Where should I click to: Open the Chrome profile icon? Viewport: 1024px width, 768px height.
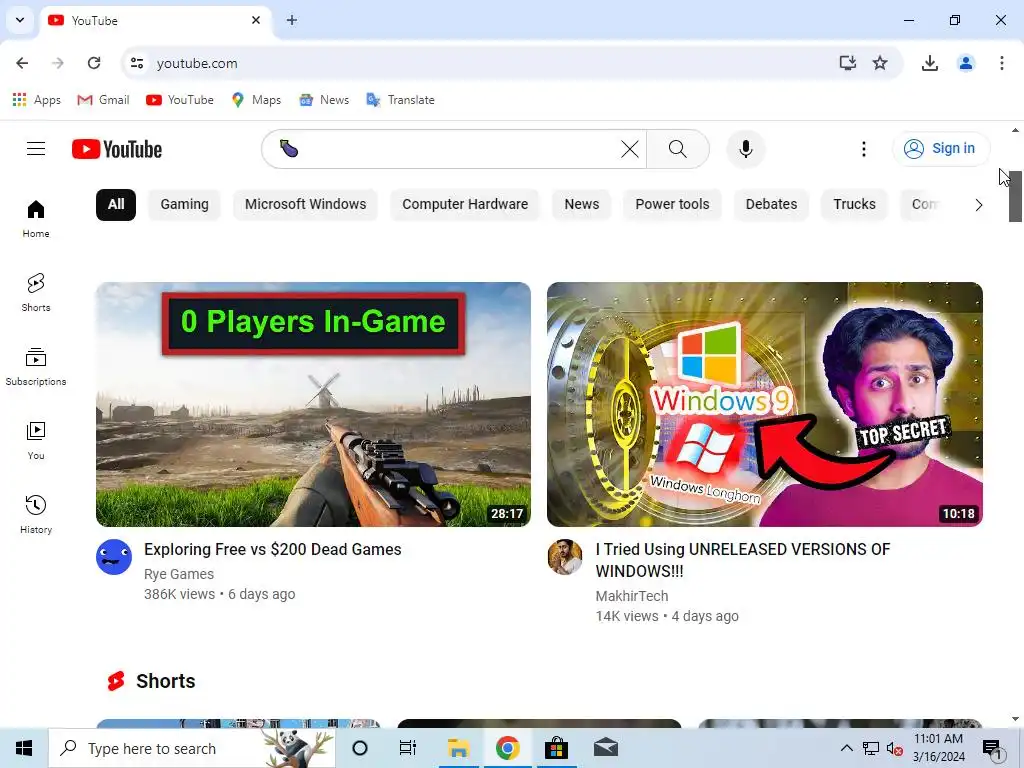click(x=966, y=63)
